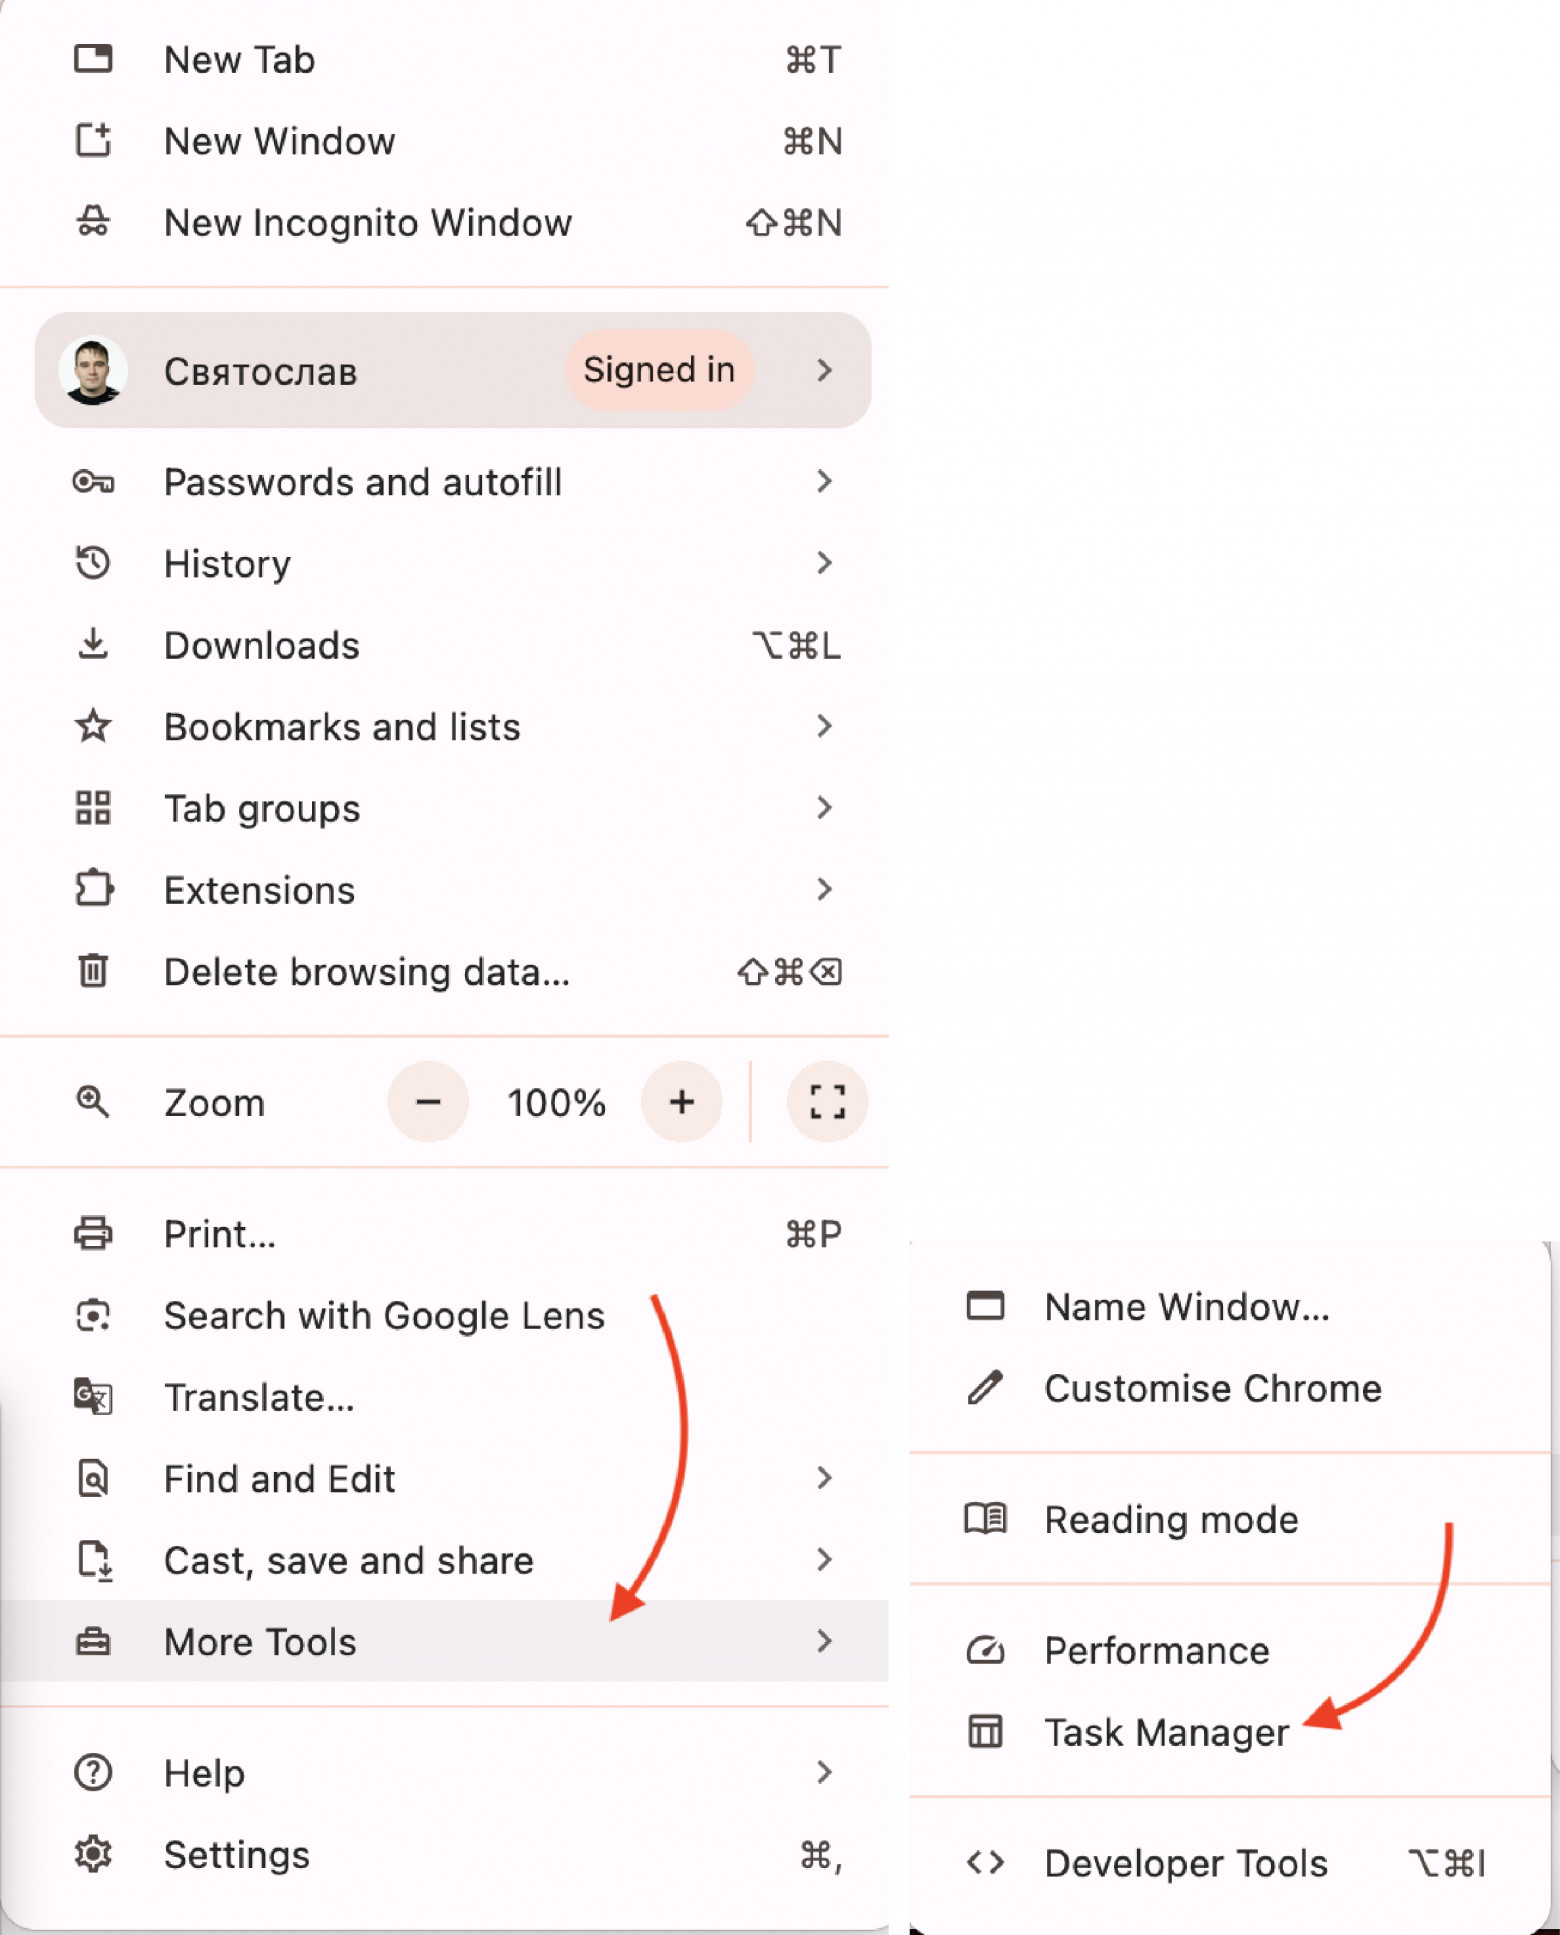Click the Developer Tools code icon
1560x1935 pixels.
tap(985, 1863)
